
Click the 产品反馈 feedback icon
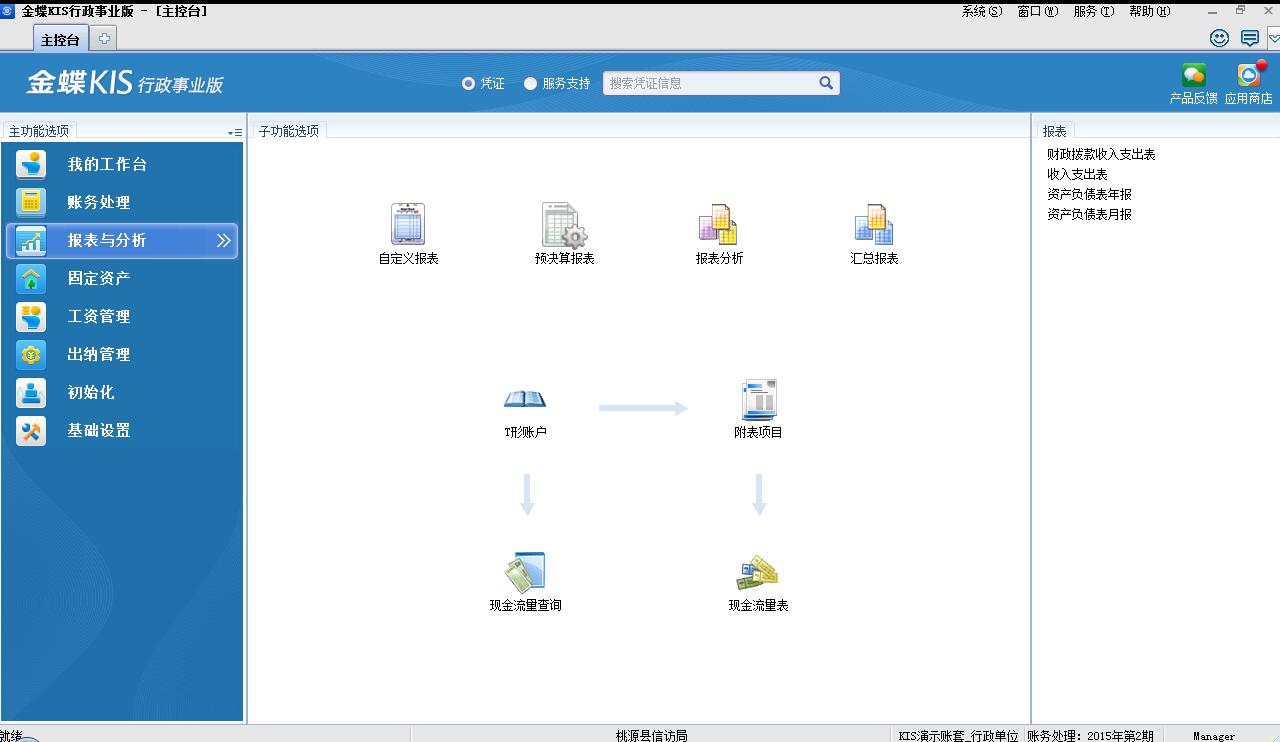click(x=1193, y=77)
